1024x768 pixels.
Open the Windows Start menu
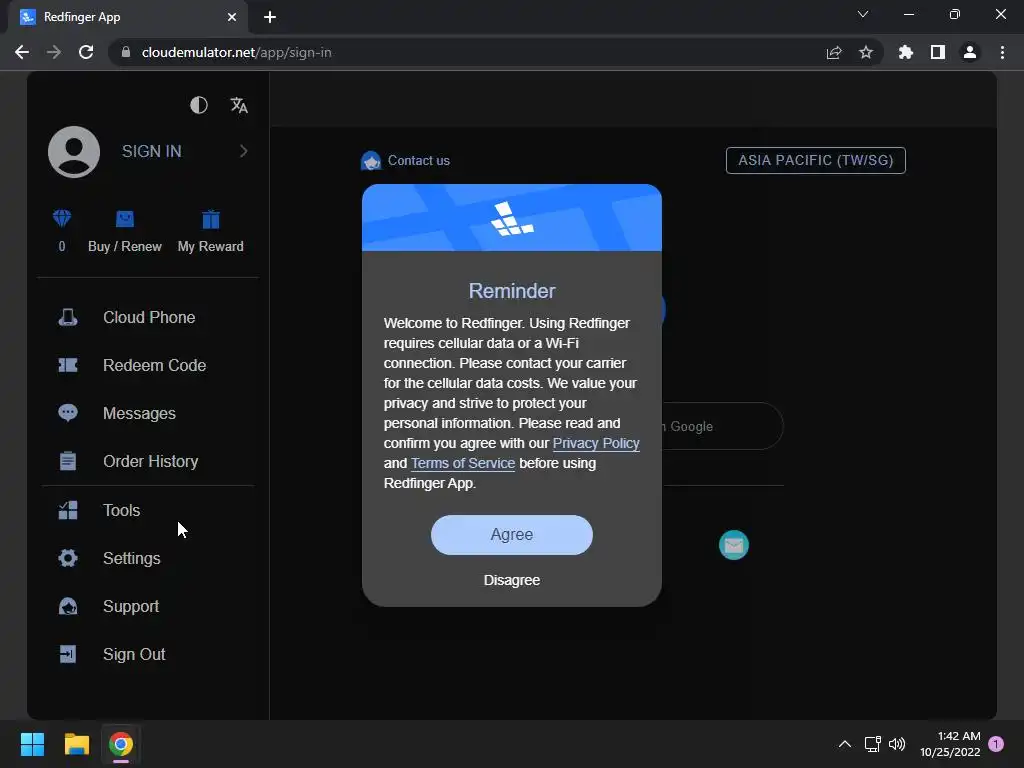pyautogui.click(x=32, y=744)
